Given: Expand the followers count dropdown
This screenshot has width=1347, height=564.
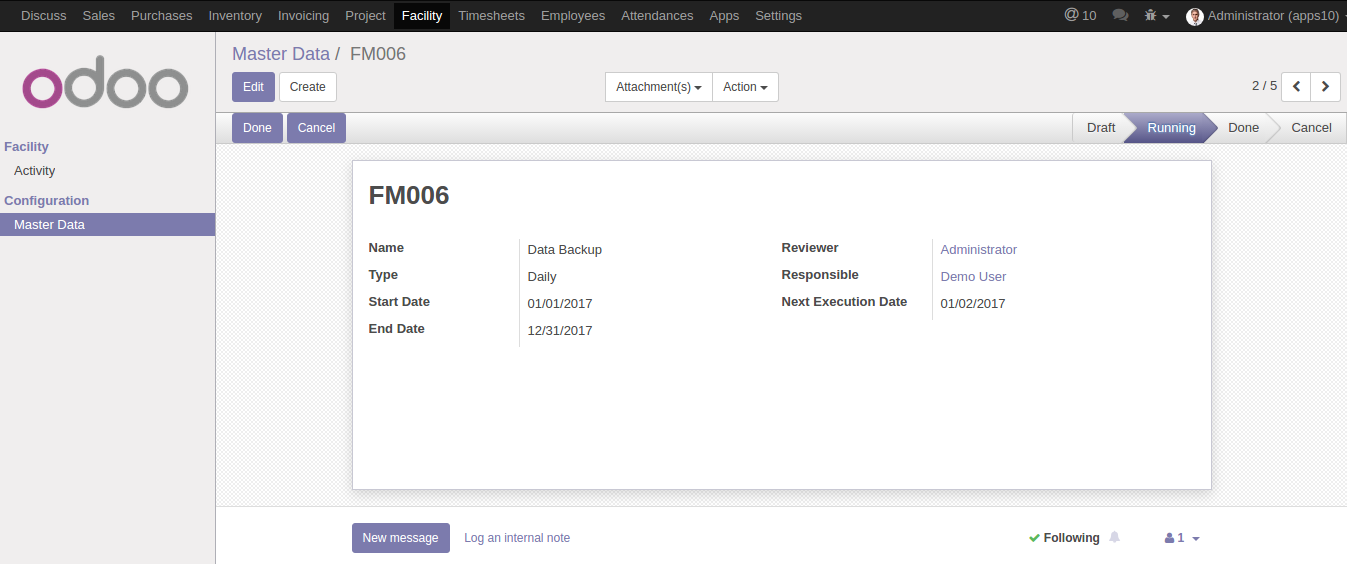Looking at the screenshot, I should coord(1182,538).
